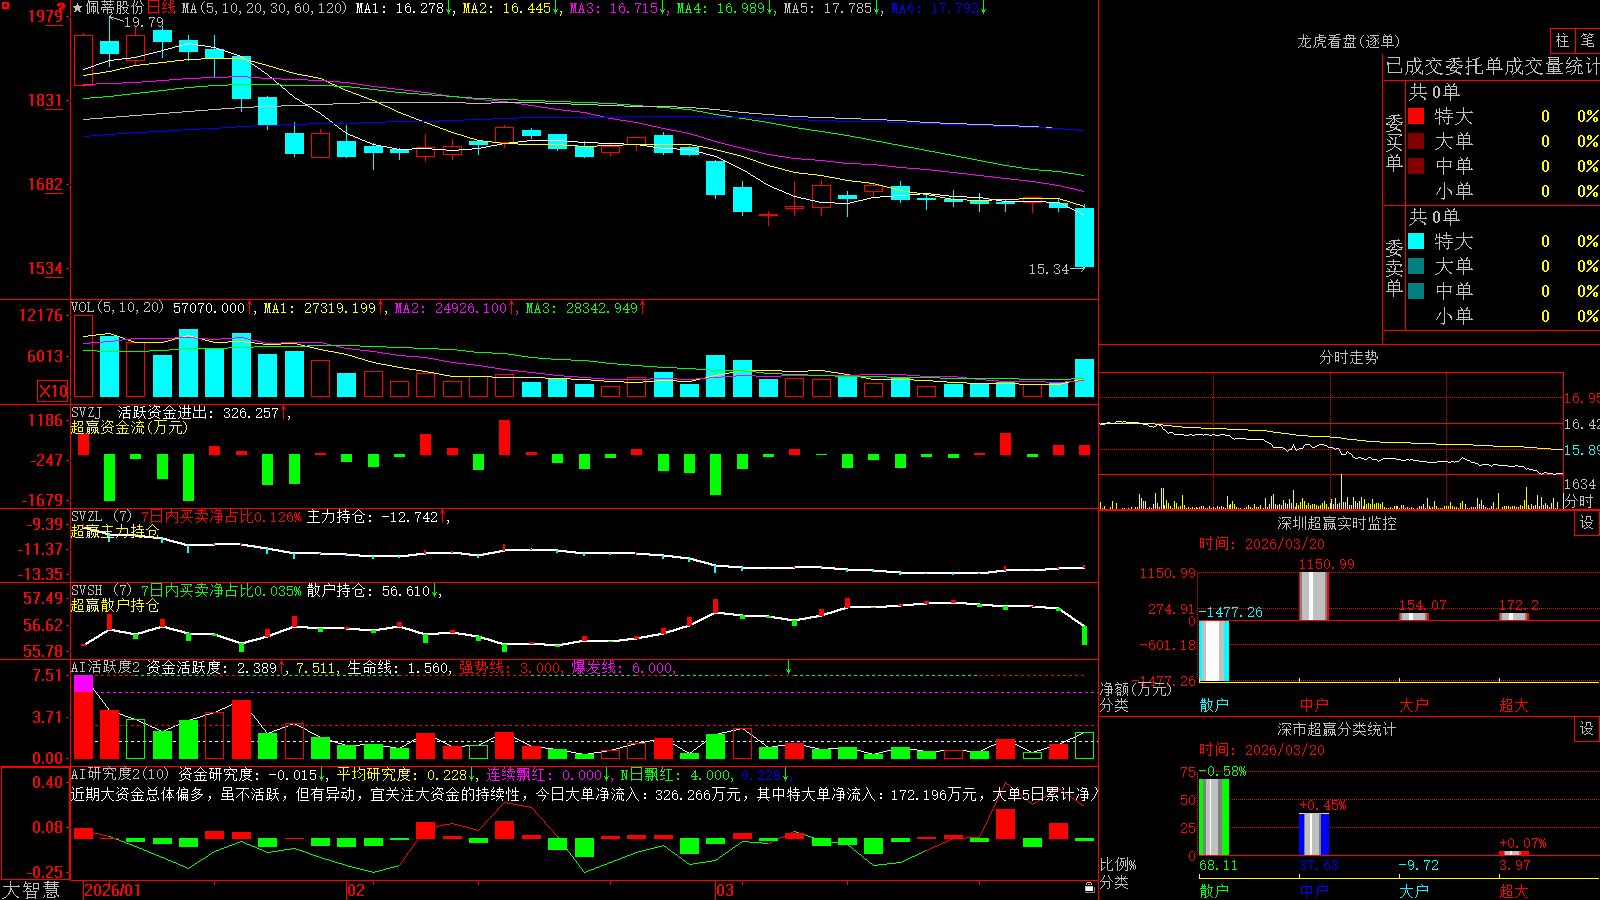1600x900 pixels.
Task: Open 设 settings for 深市超赢分类统计
Action: (1587, 729)
